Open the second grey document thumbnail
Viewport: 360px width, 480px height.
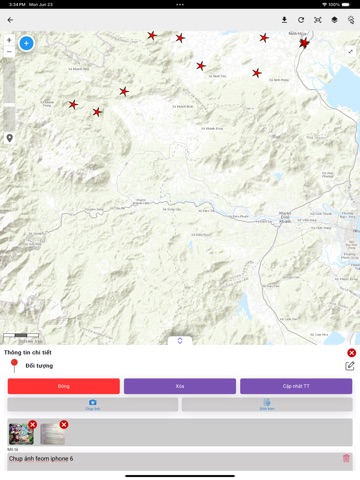[x=52, y=434]
